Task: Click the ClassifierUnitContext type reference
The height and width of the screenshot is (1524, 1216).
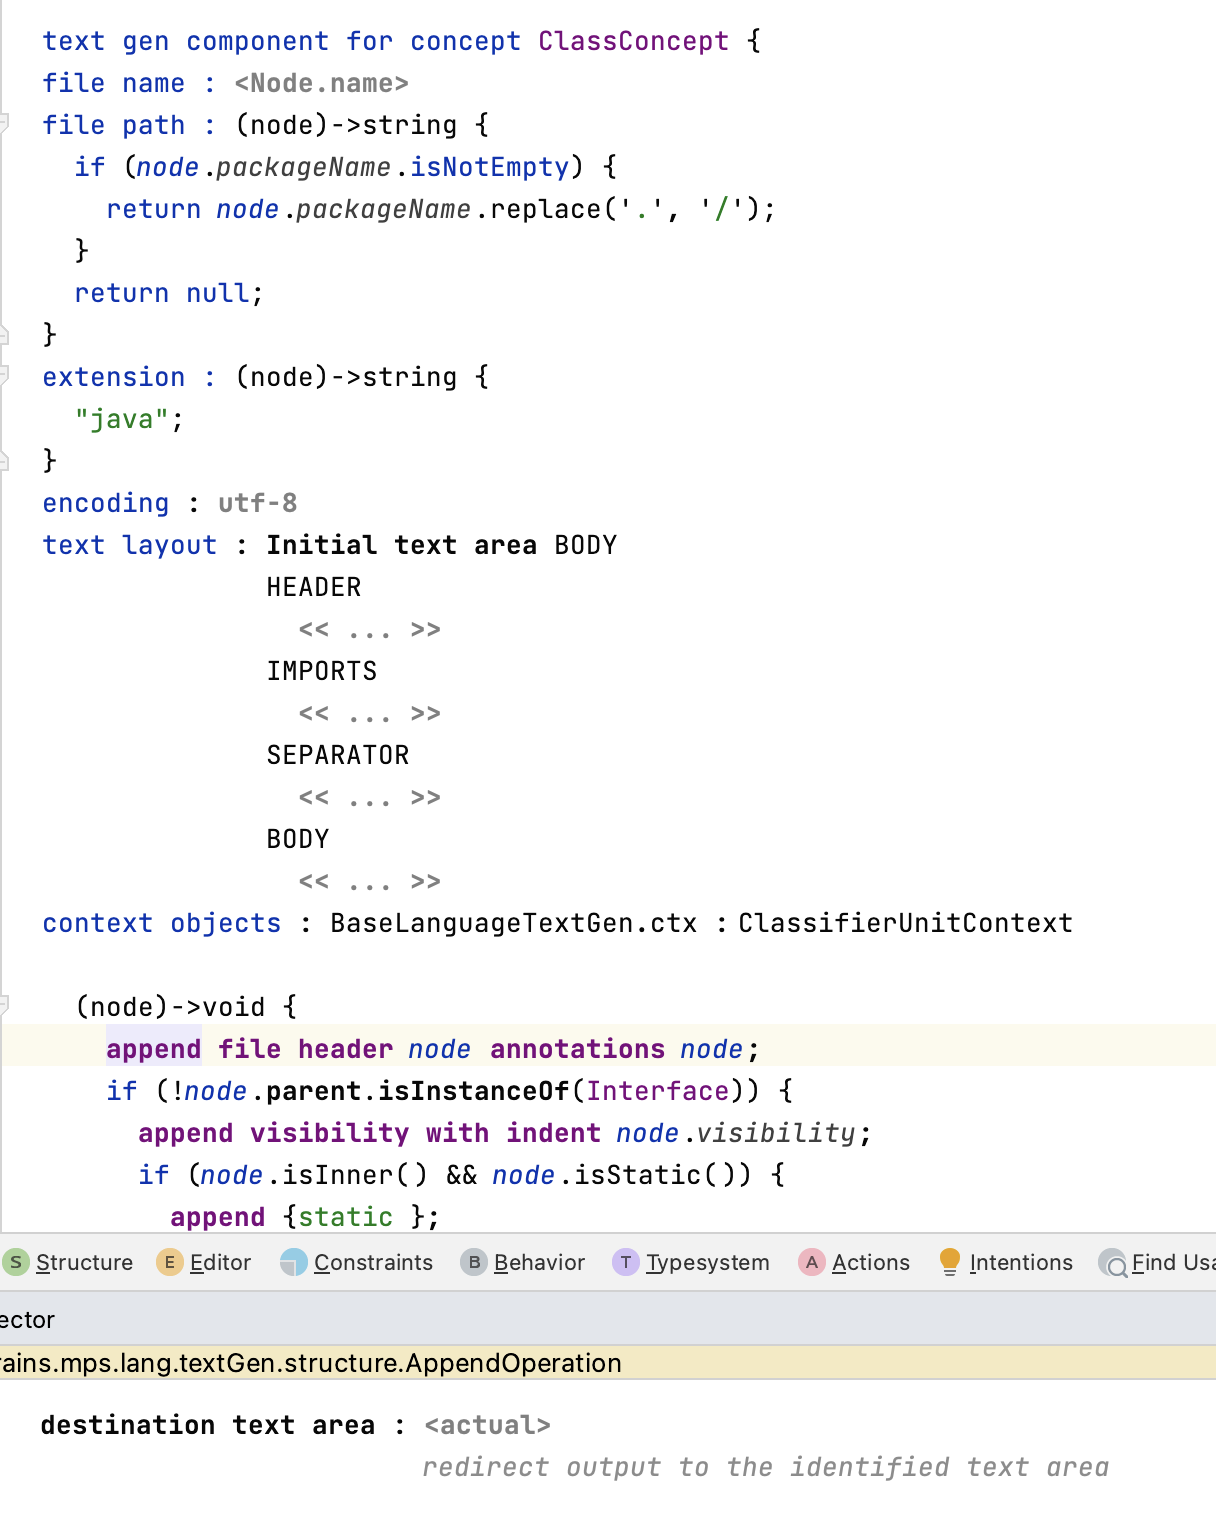Action: tap(906, 923)
